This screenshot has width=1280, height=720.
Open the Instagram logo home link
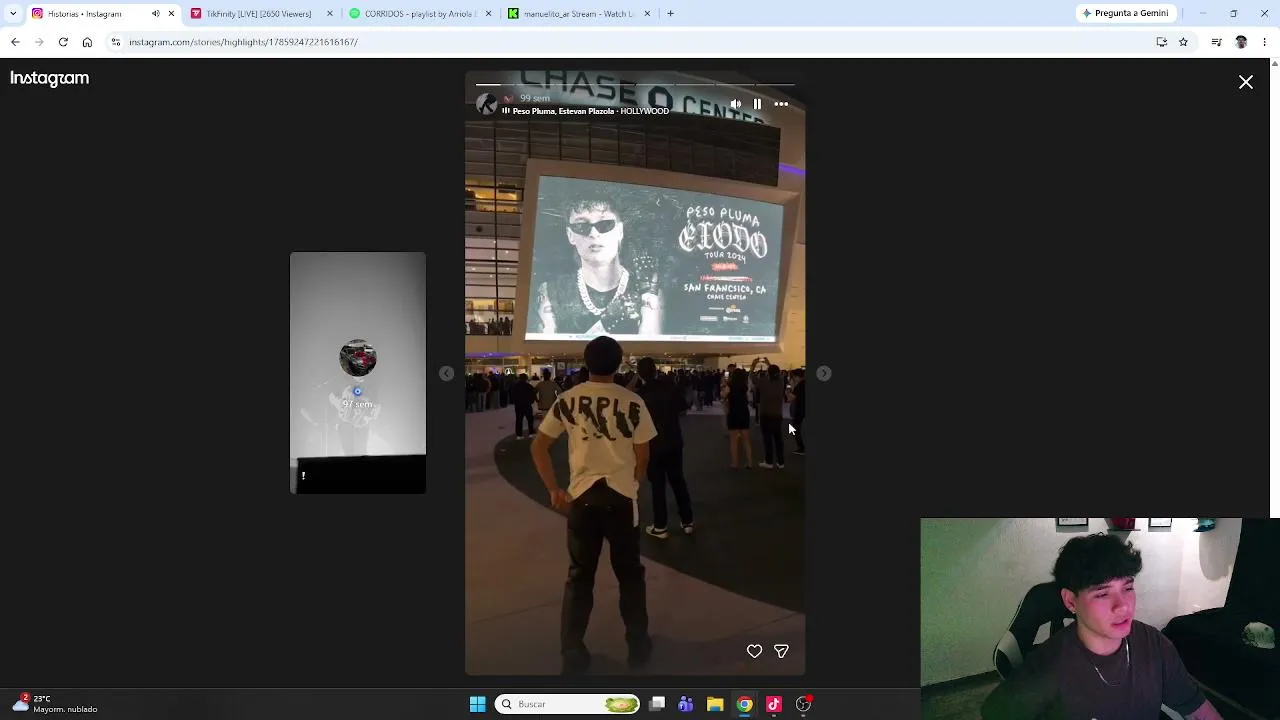click(49, 78)
